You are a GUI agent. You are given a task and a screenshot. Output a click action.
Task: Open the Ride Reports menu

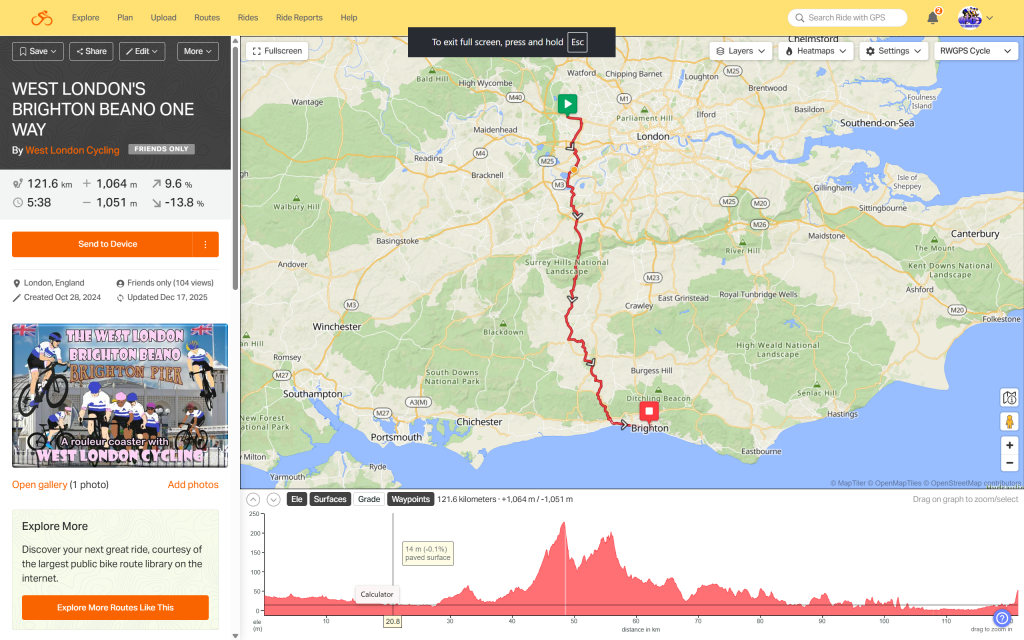[x=299, y=18]
